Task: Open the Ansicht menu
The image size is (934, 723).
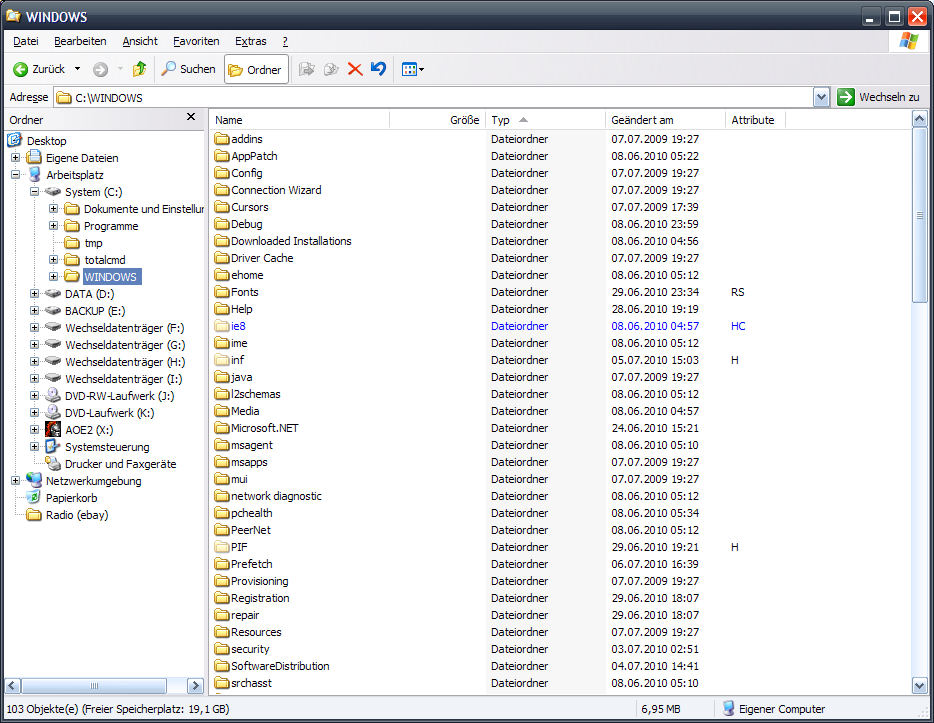Action: tap(140, 41)
